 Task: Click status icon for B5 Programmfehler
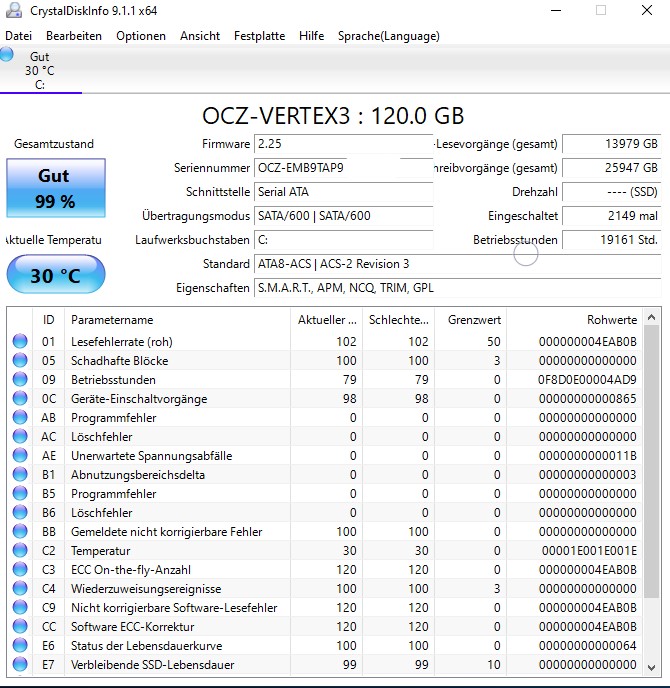(x=20, y=493)
